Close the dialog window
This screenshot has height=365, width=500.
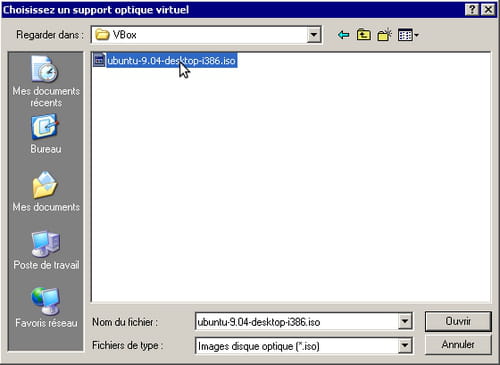(488, 10)
